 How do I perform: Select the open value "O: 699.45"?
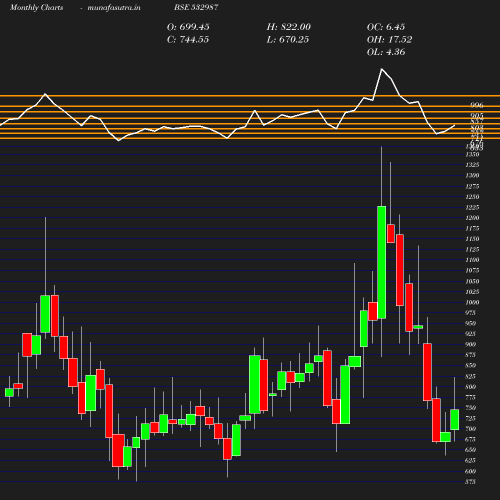click(188, 27)
